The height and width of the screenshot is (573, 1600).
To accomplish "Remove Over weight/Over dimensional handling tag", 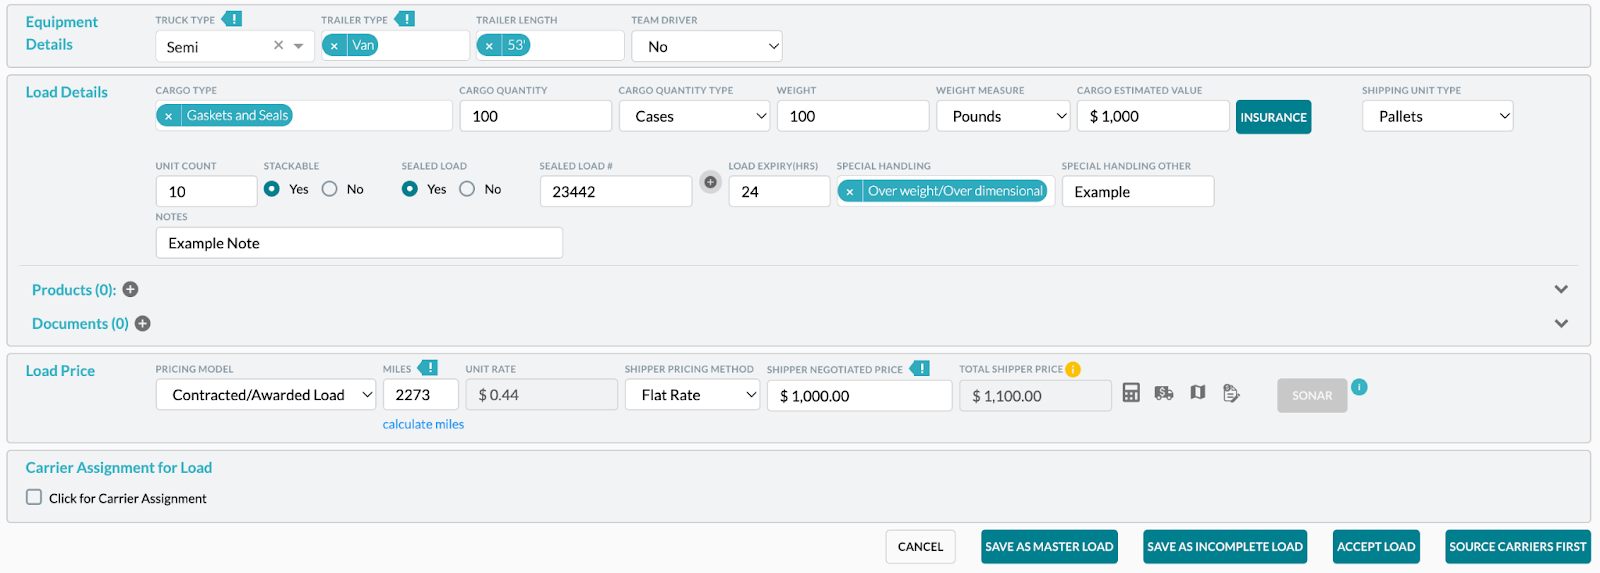I will (x=850, y=191).
